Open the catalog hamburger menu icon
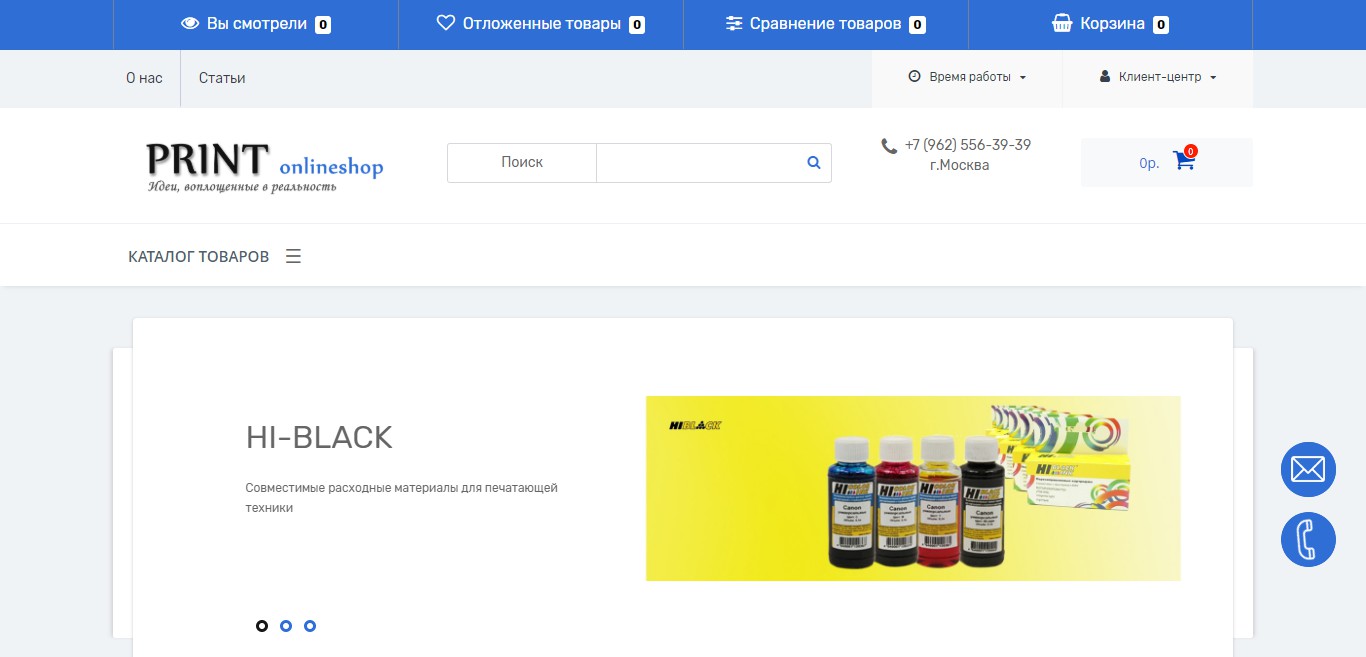Screen dimensions: 1366x657 coord(293,256)
